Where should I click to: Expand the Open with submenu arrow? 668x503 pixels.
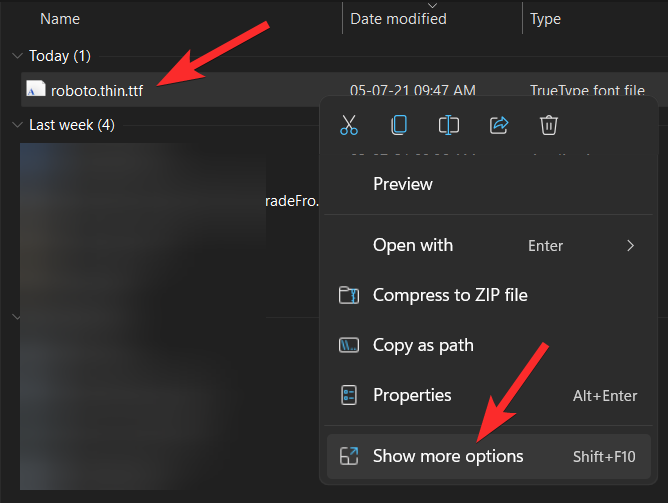point(630,245)
